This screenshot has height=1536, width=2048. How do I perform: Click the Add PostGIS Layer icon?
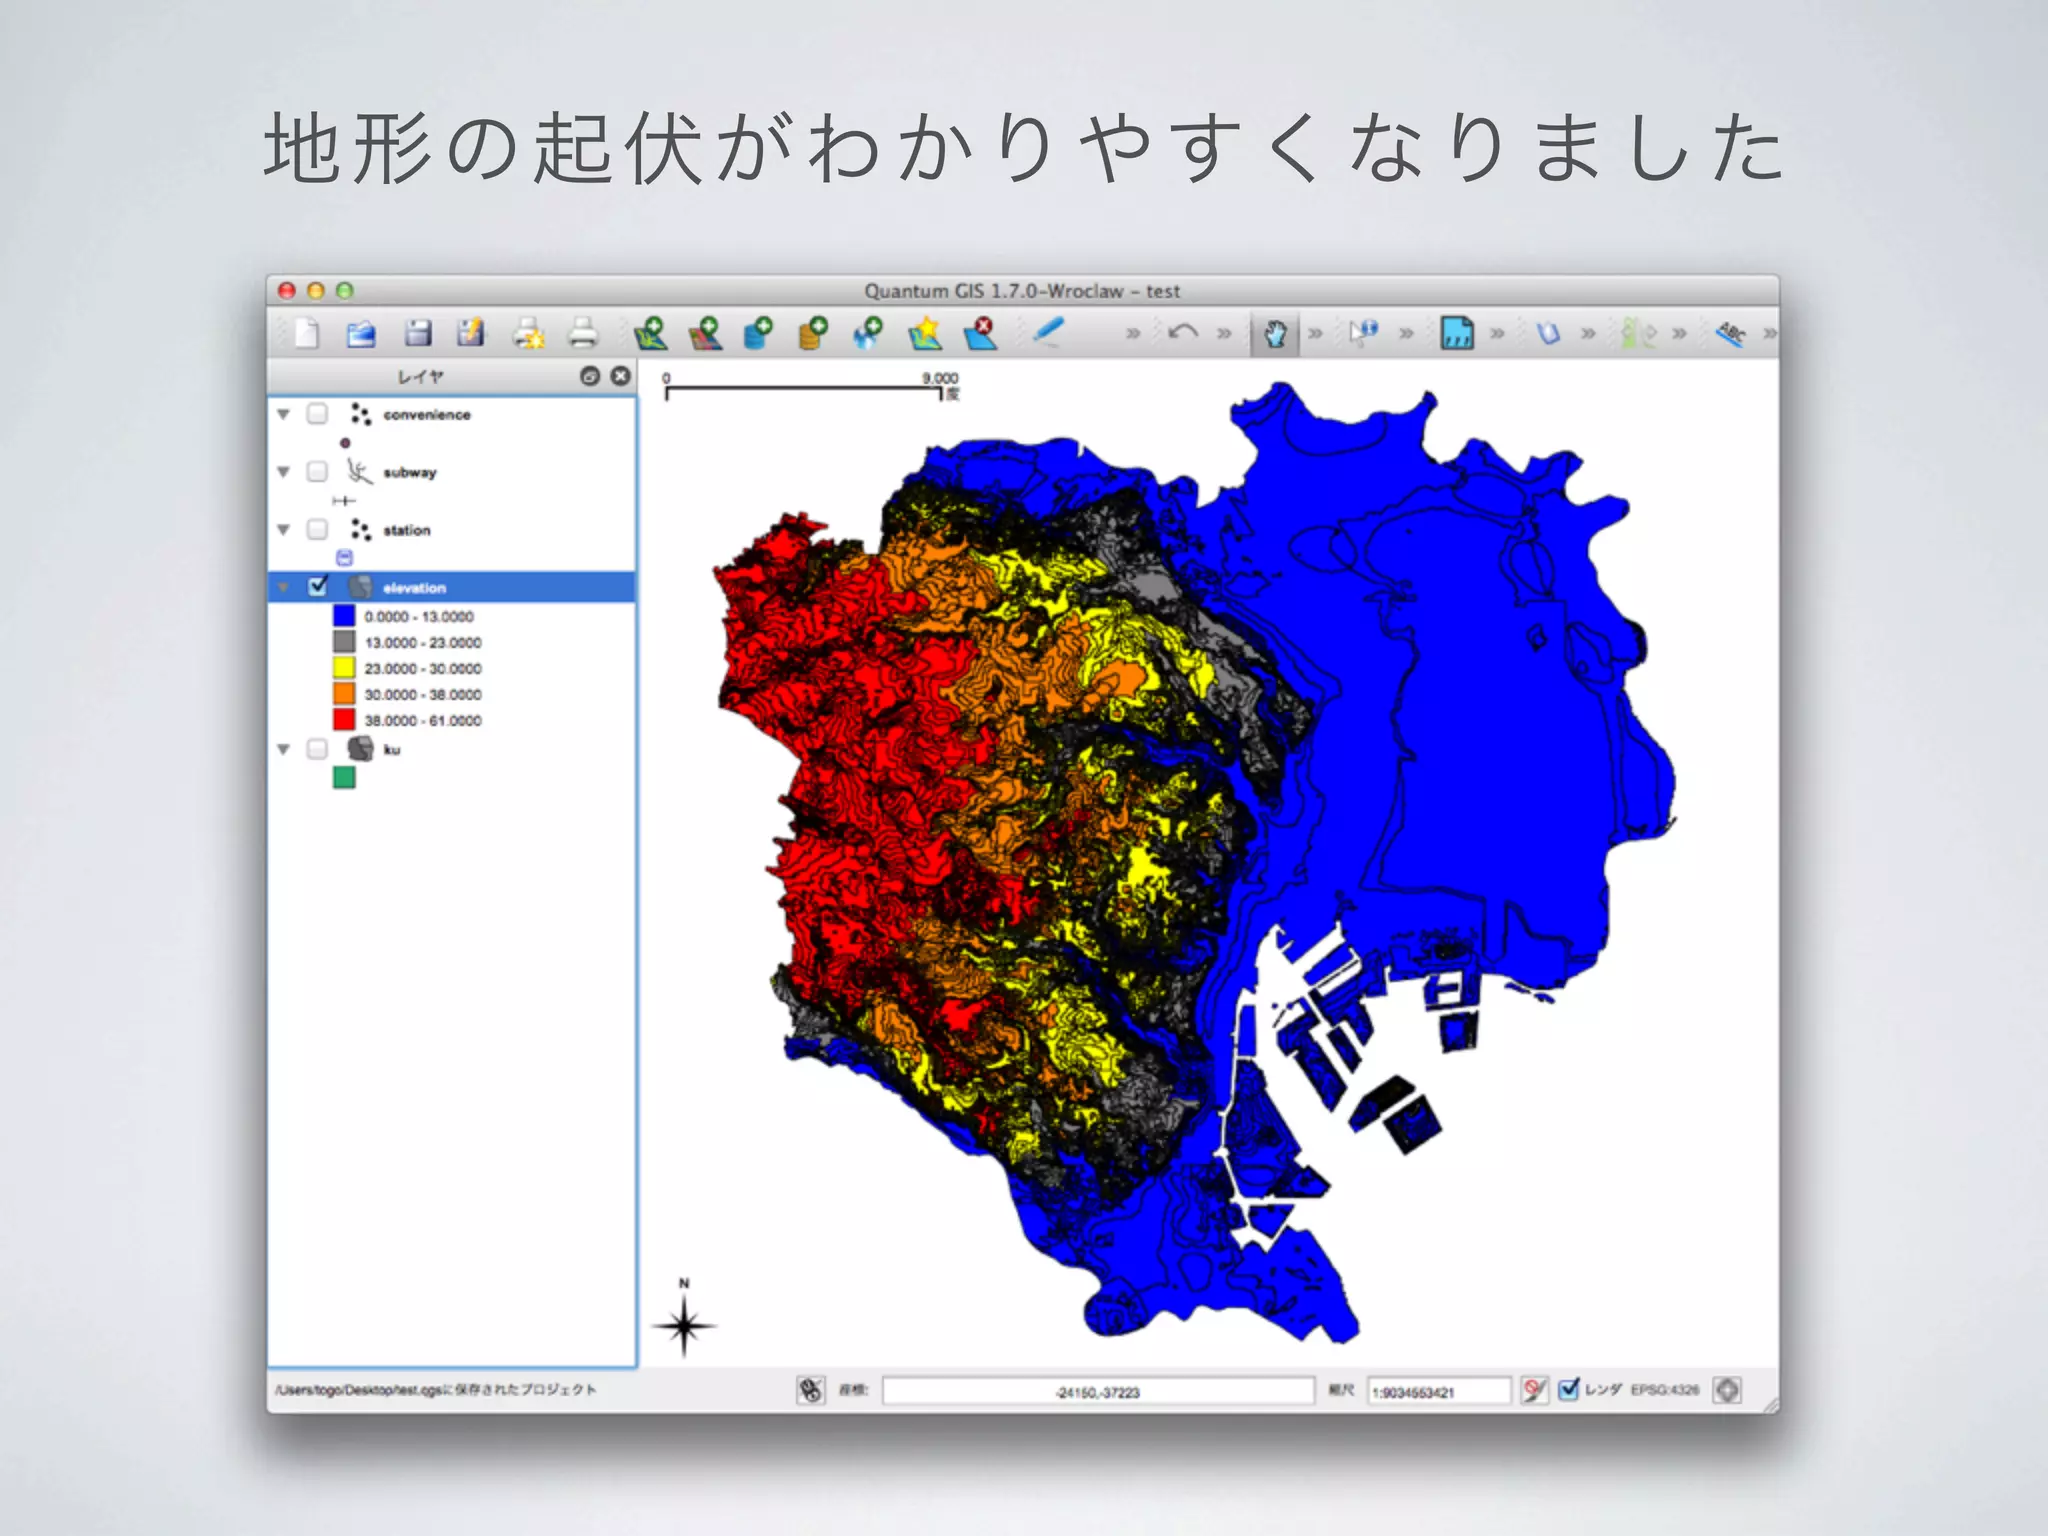pyautogui.click(x=759, y=333)
